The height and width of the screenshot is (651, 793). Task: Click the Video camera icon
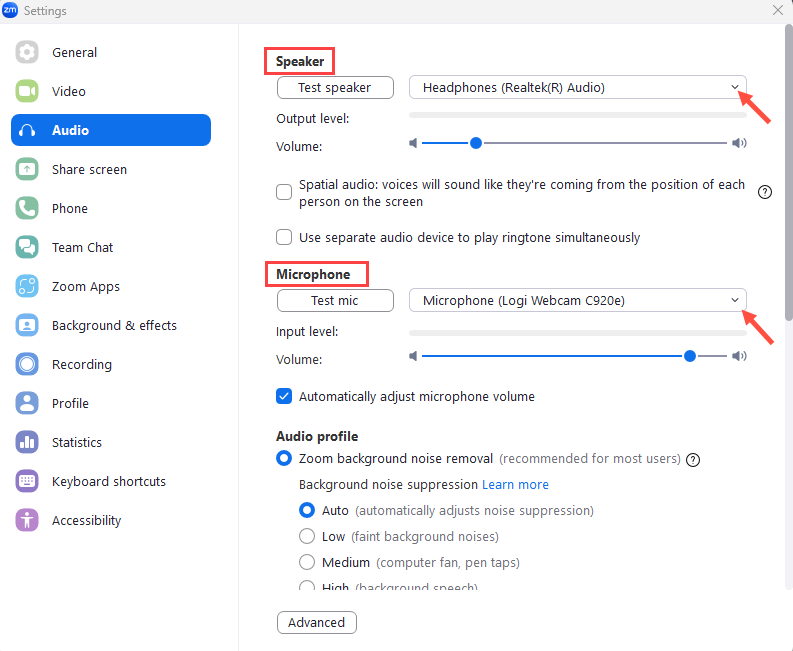[x=27, y=91]
